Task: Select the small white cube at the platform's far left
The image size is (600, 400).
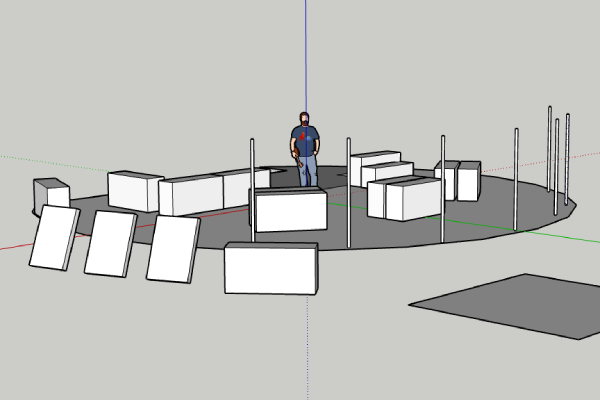Action: point(51,193)
